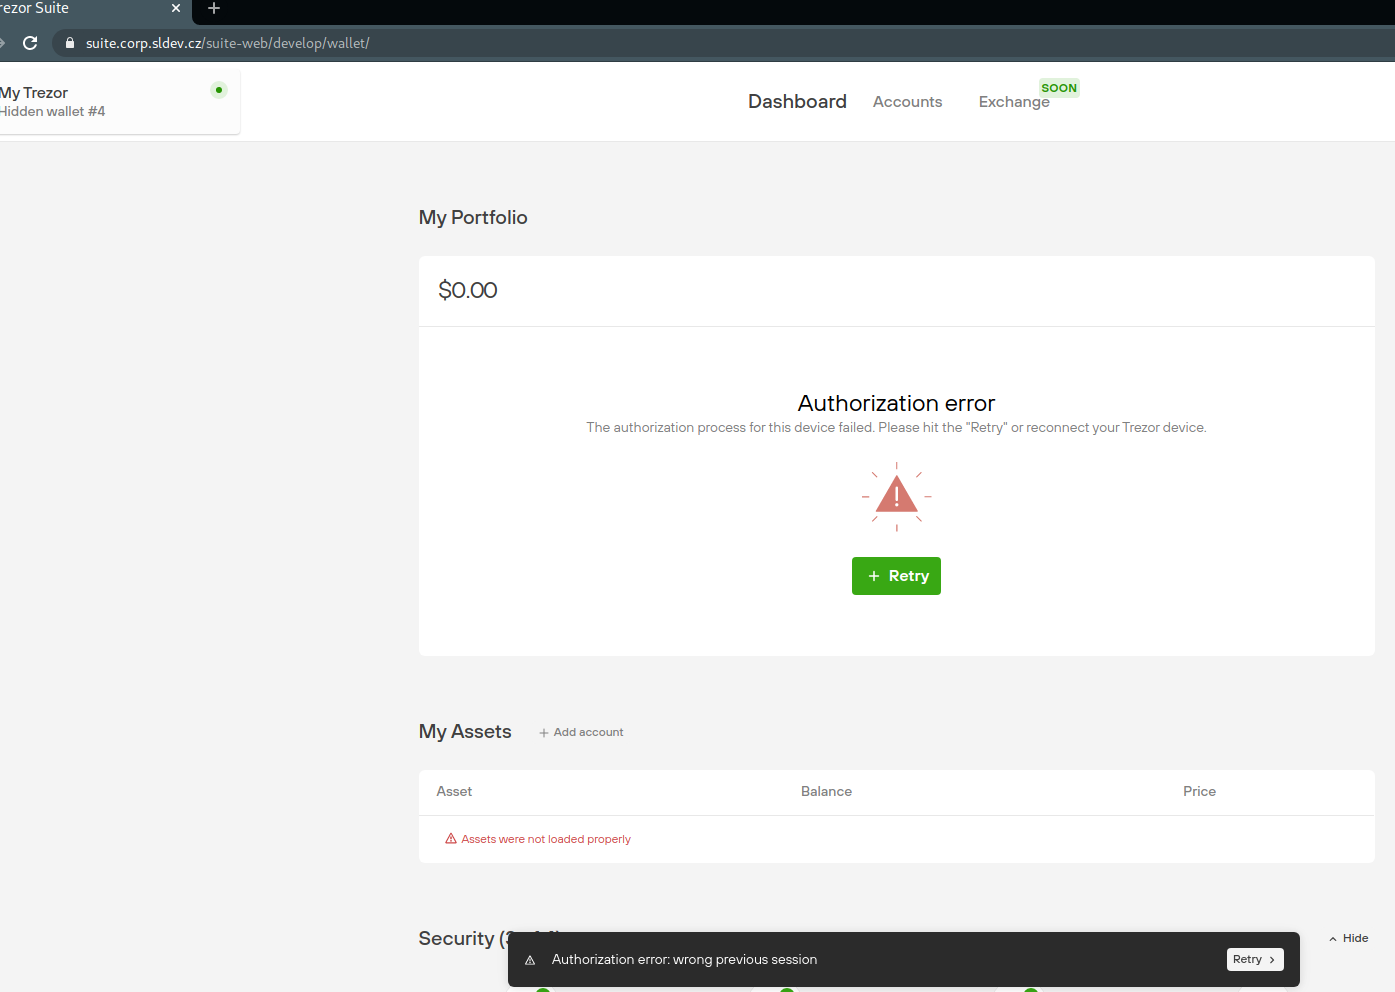
Task: Click the chevron on the notification Retry button
Action: pos(1272,959)
